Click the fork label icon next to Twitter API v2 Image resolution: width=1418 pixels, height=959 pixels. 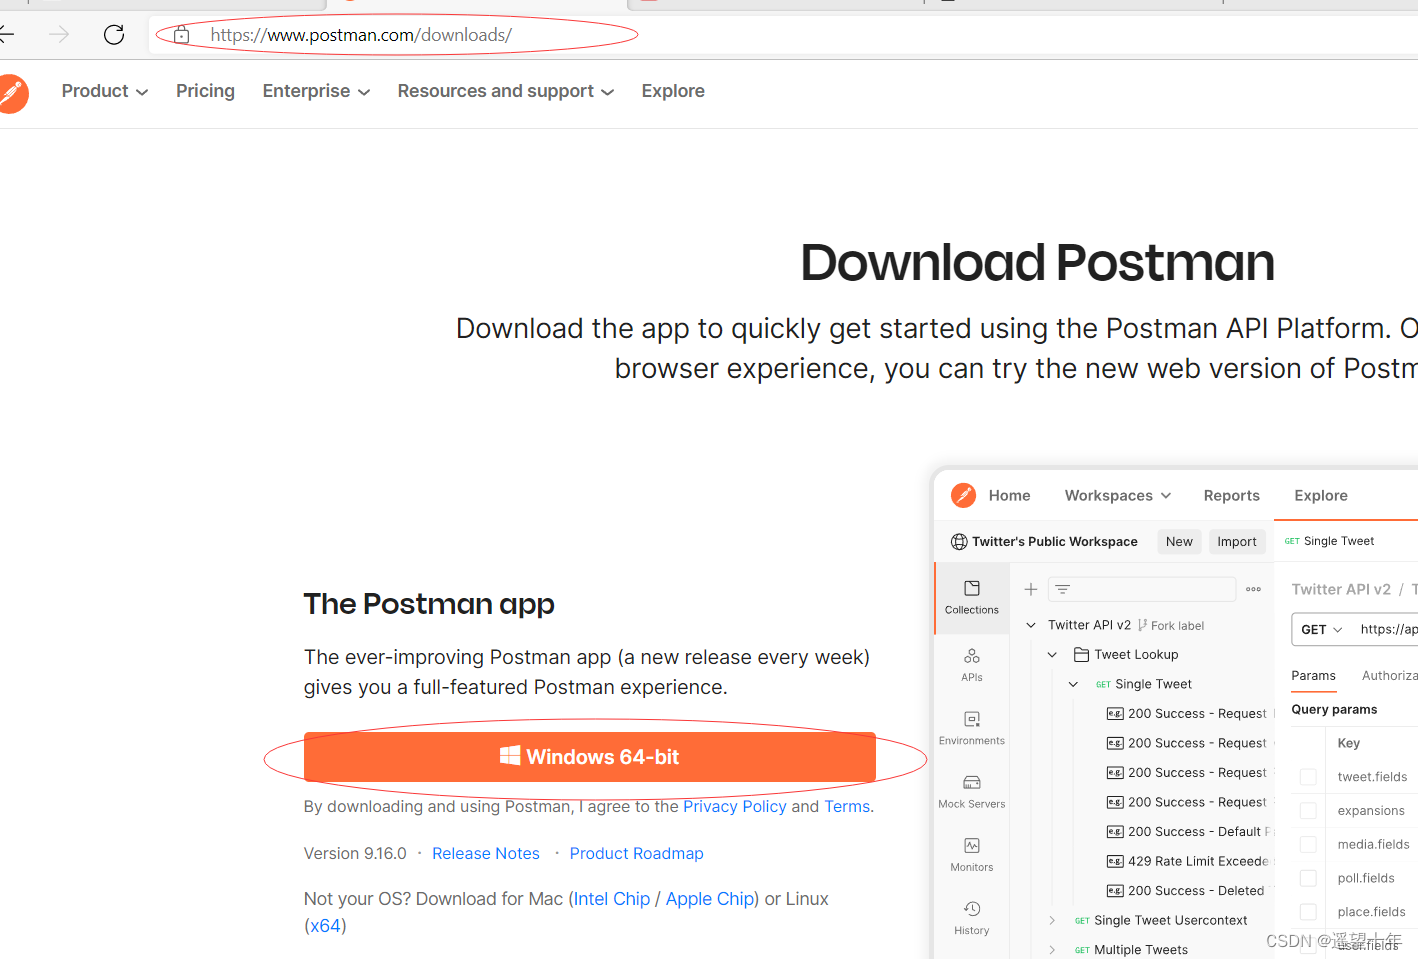click(x=1142, y=625)
